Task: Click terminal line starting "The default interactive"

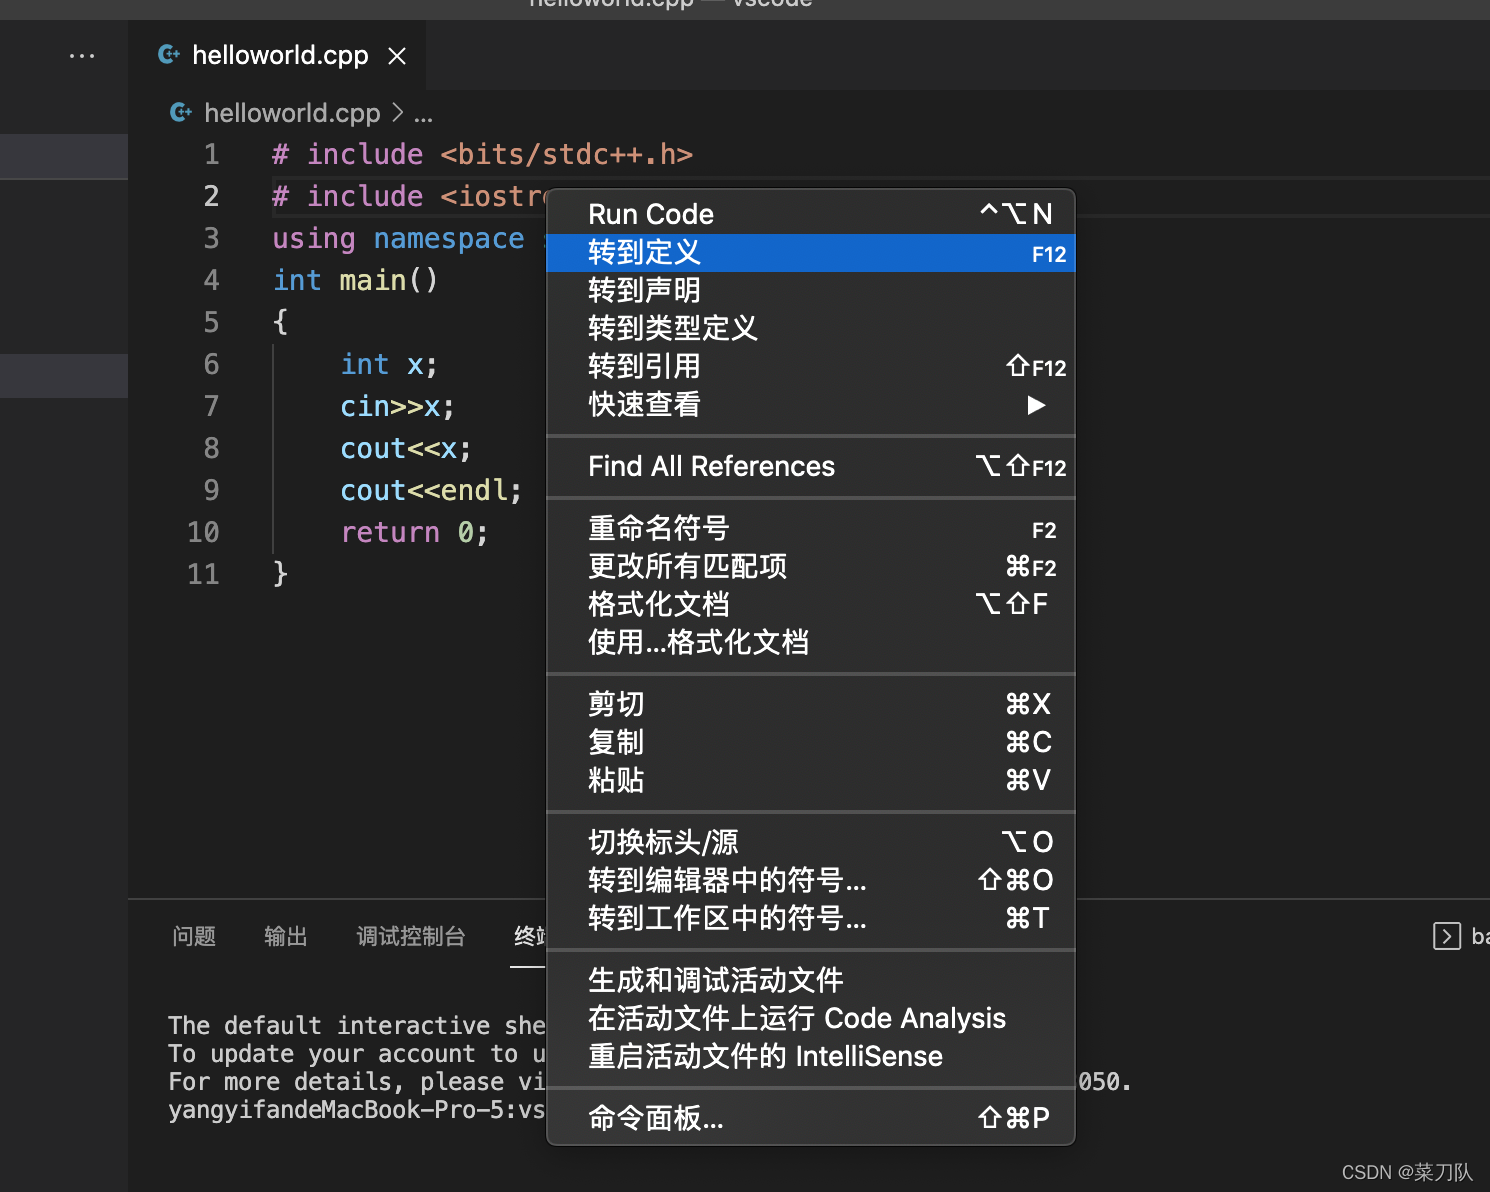Action: tap(357, 1025)
